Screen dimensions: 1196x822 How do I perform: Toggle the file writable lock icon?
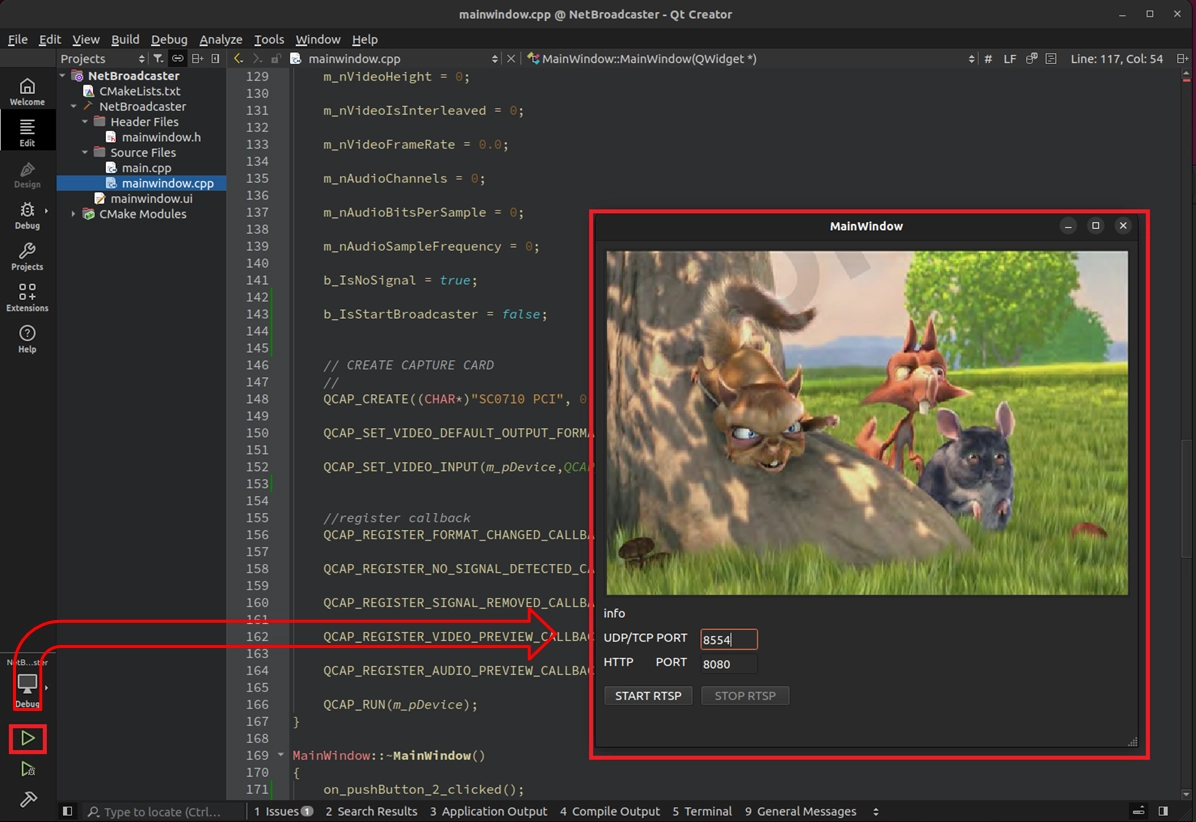click(x=275, y=58)
